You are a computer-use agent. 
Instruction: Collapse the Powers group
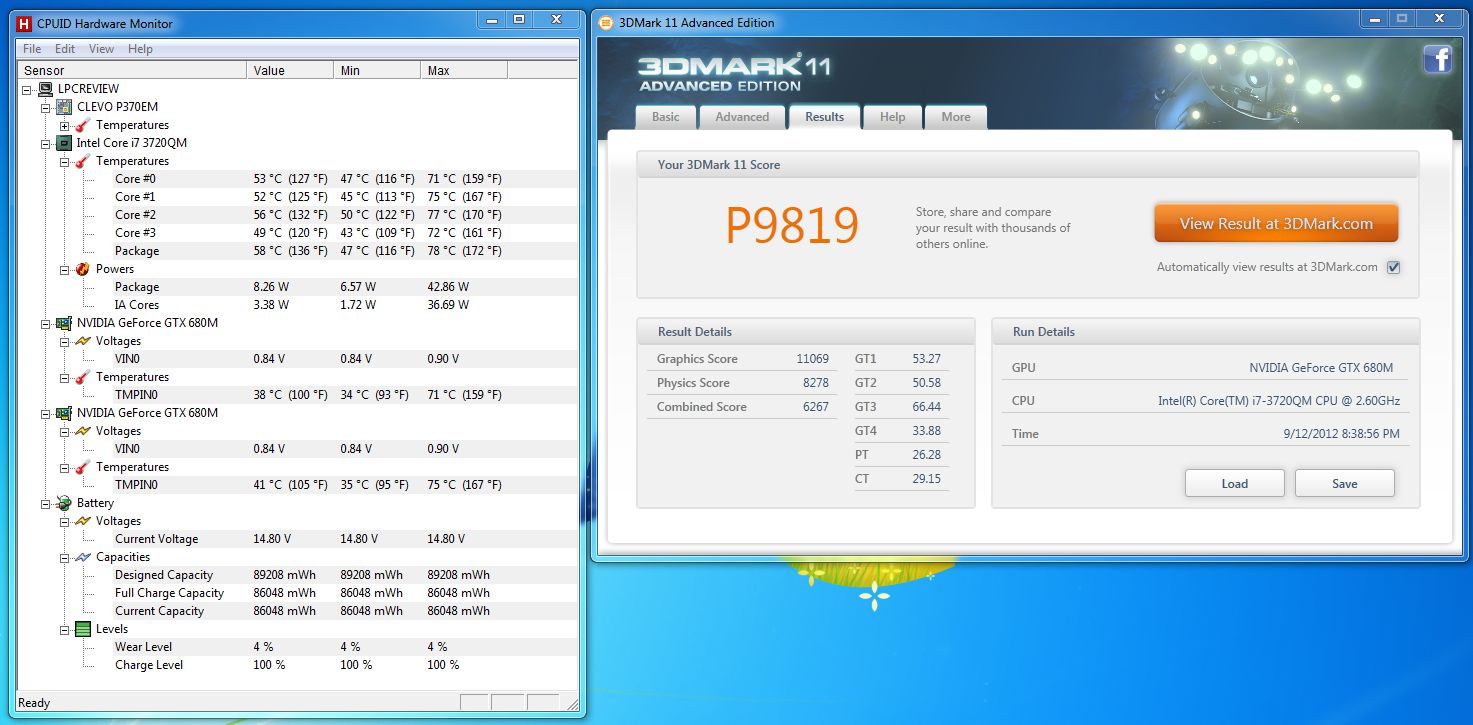click(65, 269)
